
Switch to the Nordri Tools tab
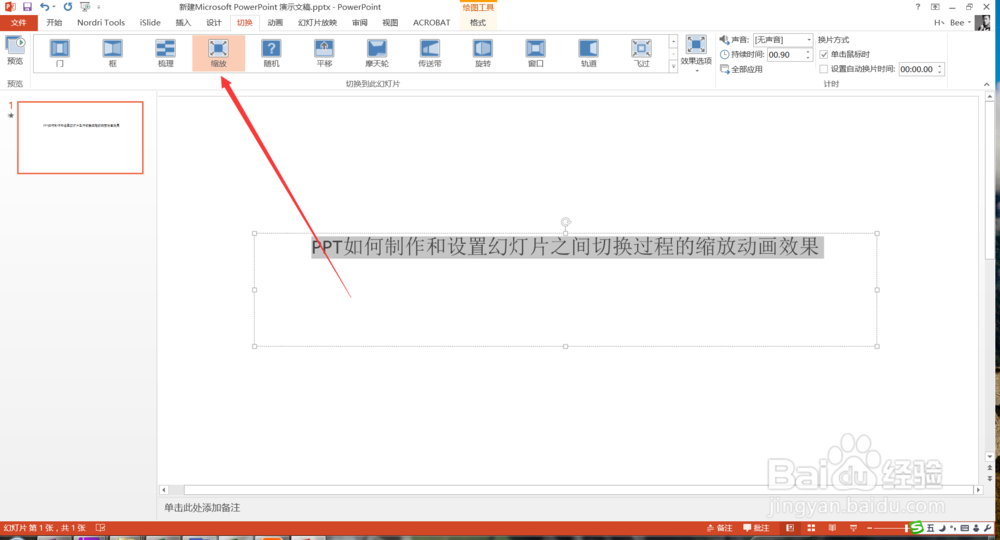tap(101, 22)
